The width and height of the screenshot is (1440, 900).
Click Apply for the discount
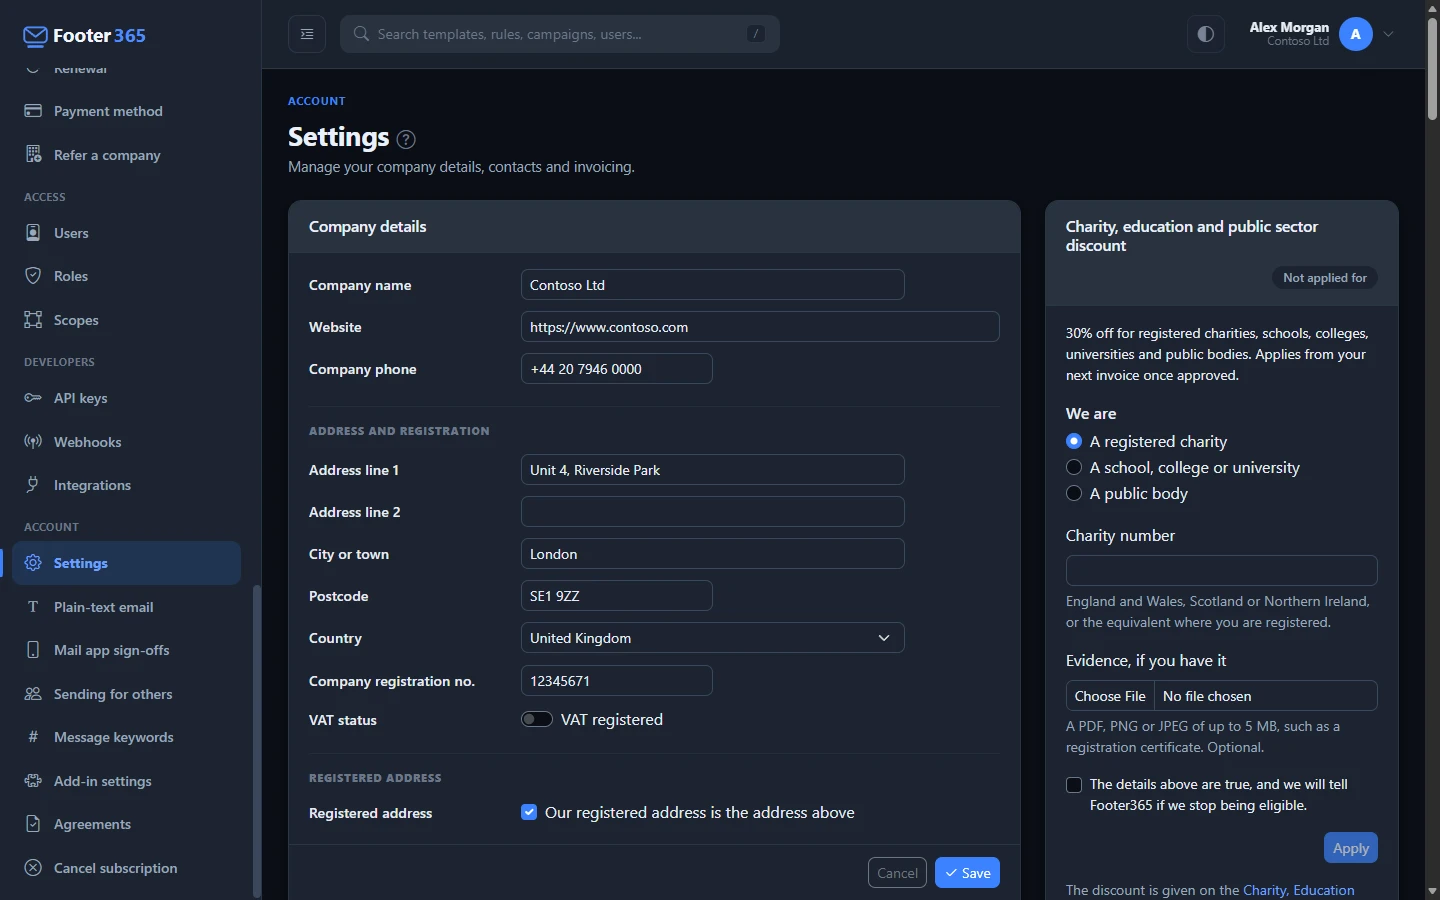[x=1351, y=848]
